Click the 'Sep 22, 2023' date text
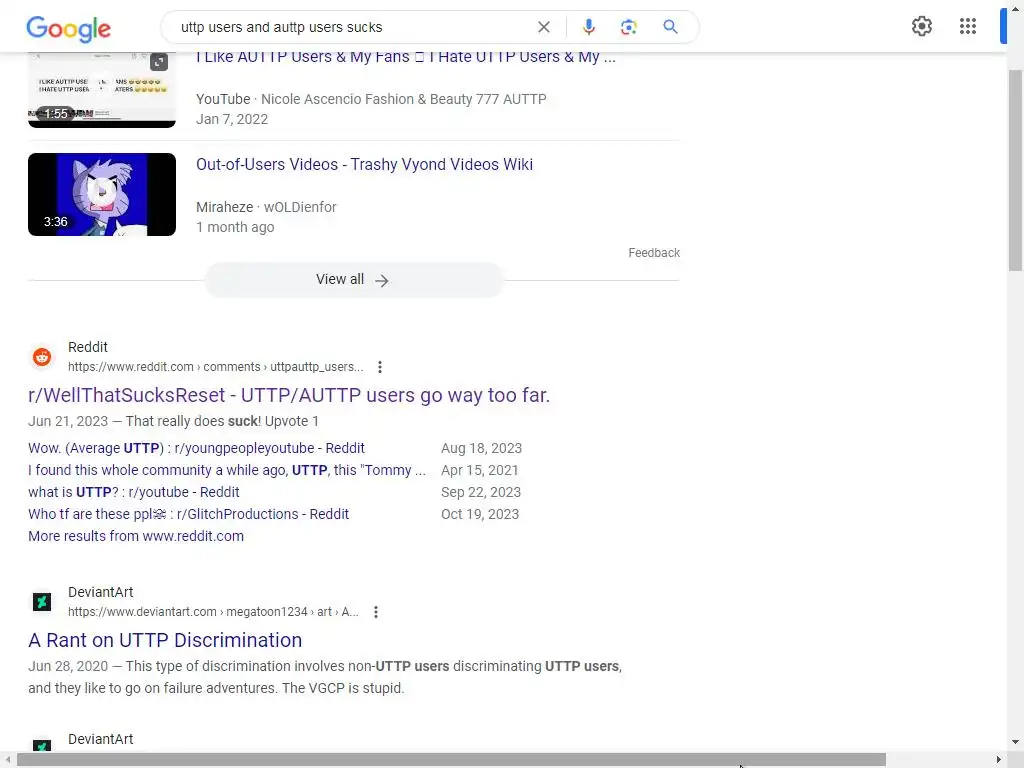1024x768 pixels. click(481, 492)
